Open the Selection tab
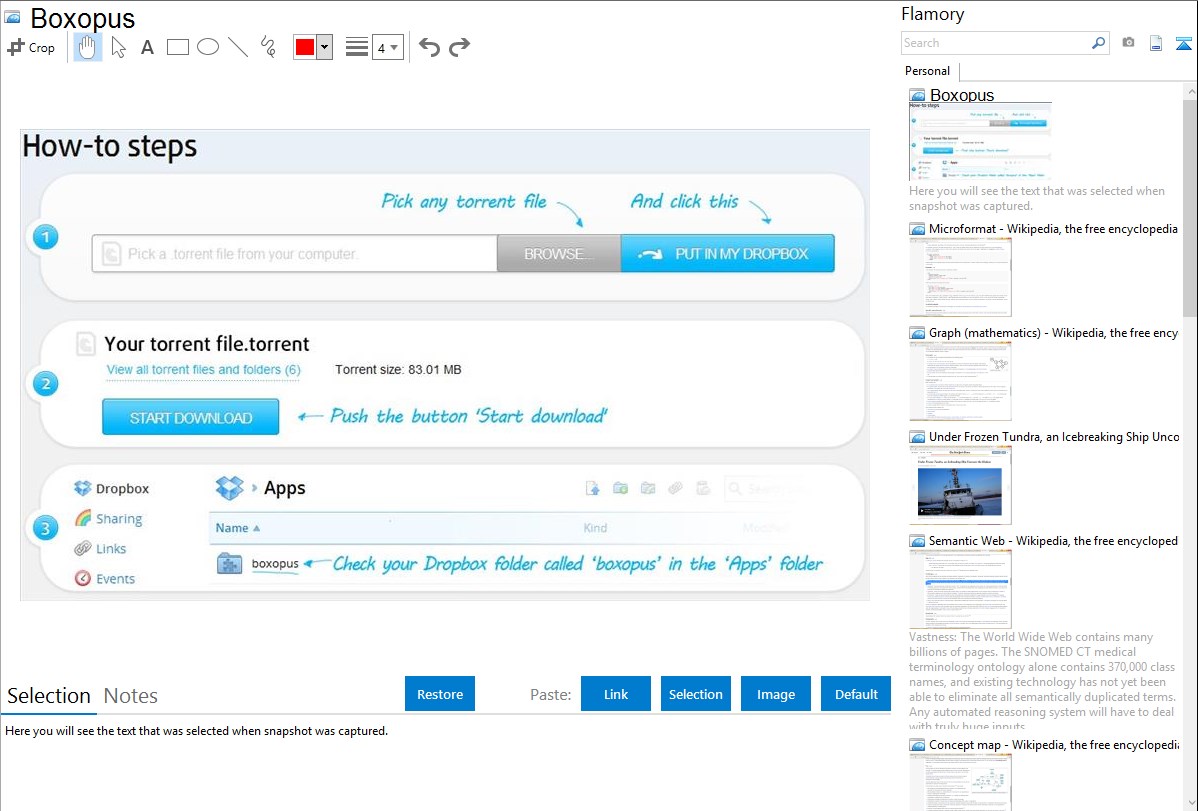 (49, 696)
